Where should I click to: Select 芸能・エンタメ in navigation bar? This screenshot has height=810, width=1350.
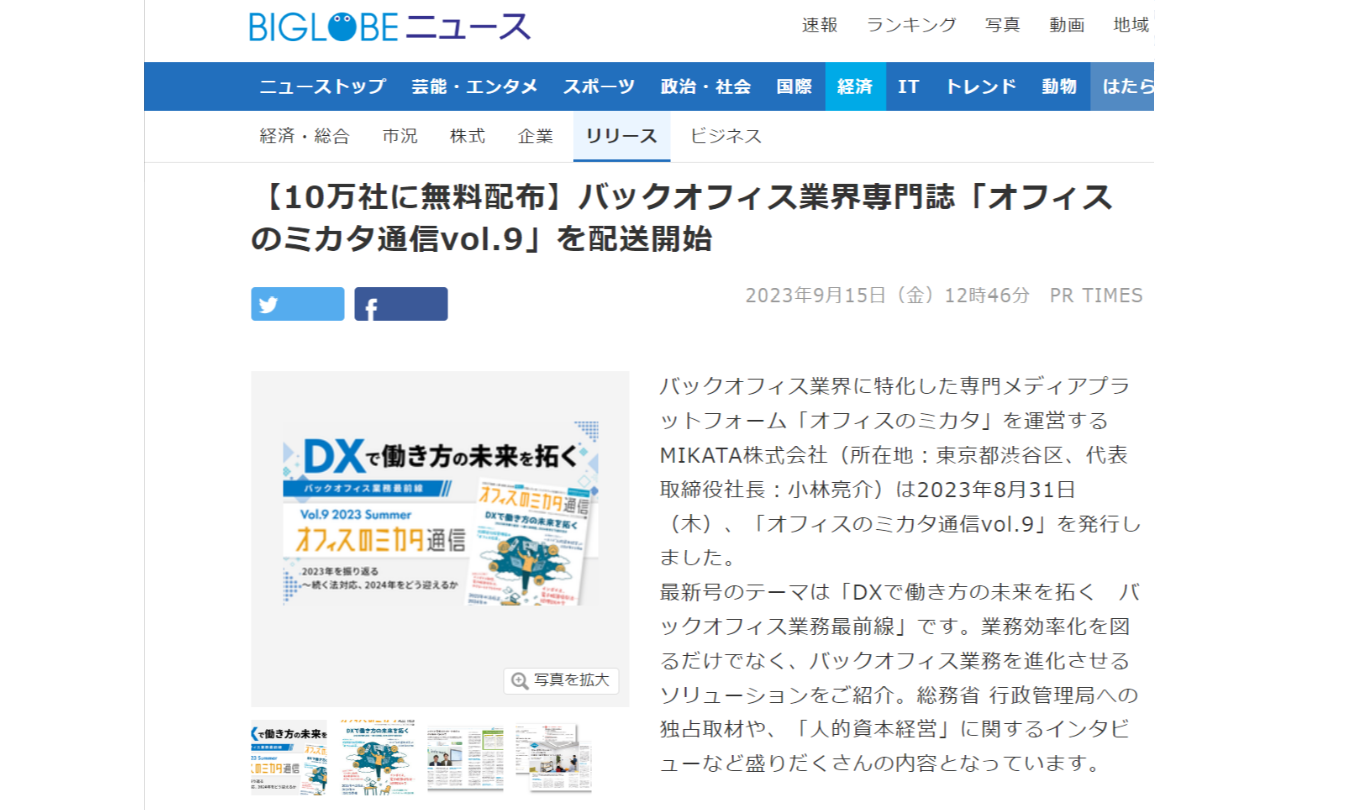click(474, 86)
